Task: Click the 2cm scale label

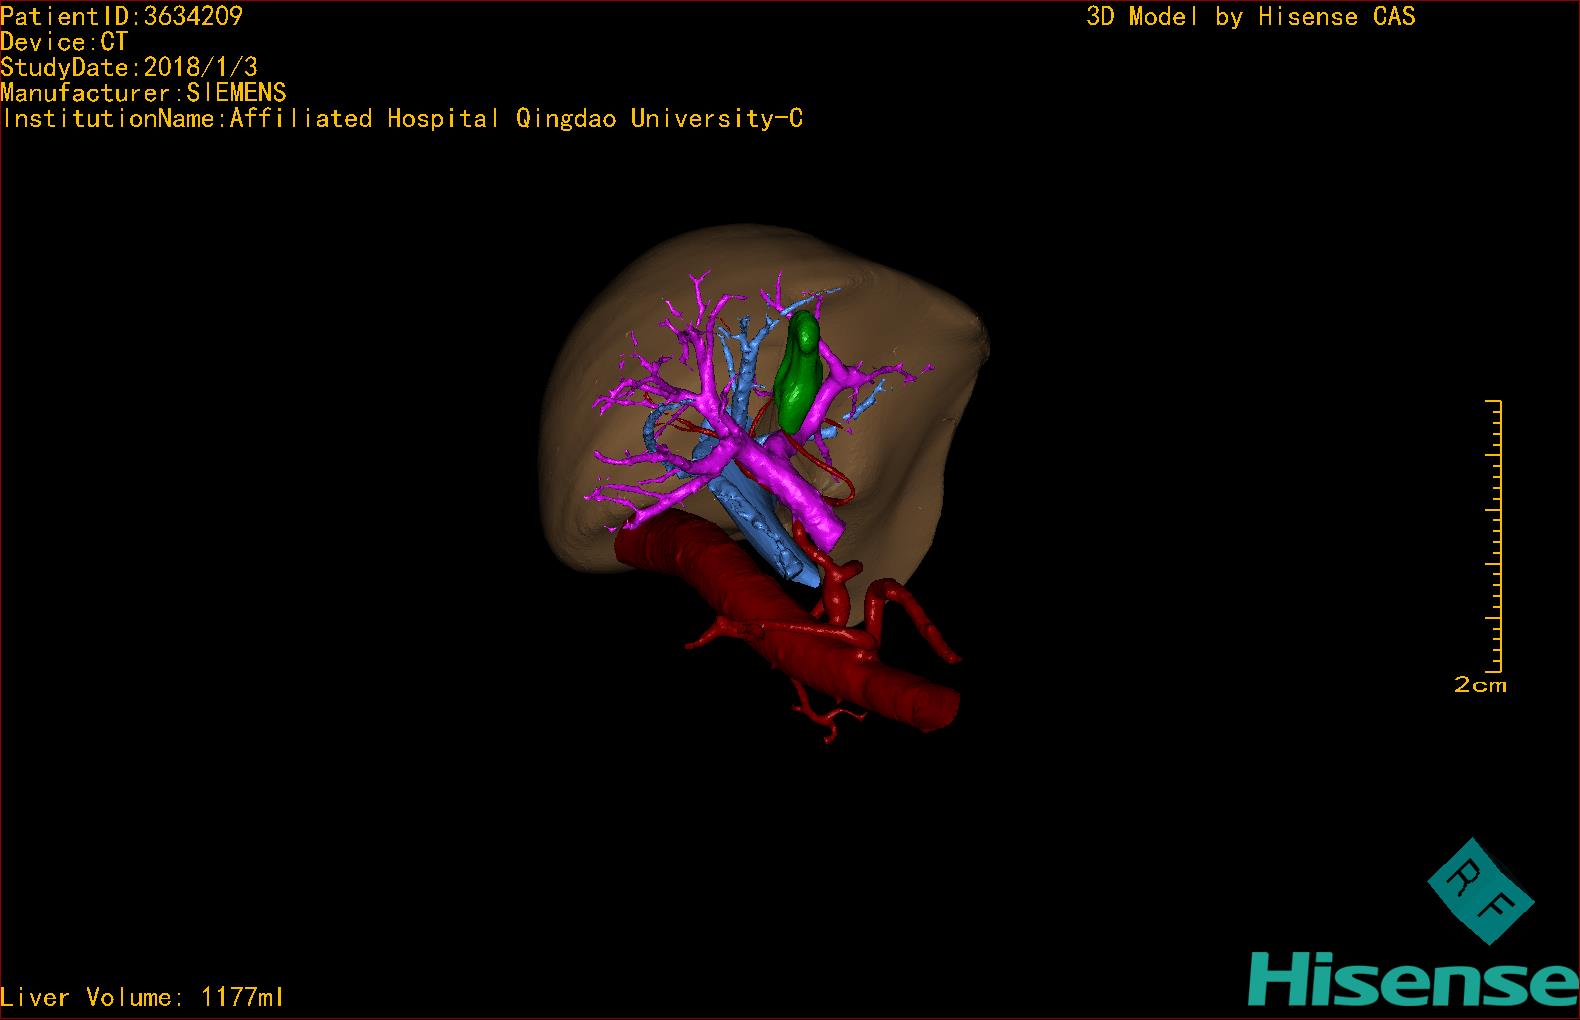Action: [x=1480, y=685]
